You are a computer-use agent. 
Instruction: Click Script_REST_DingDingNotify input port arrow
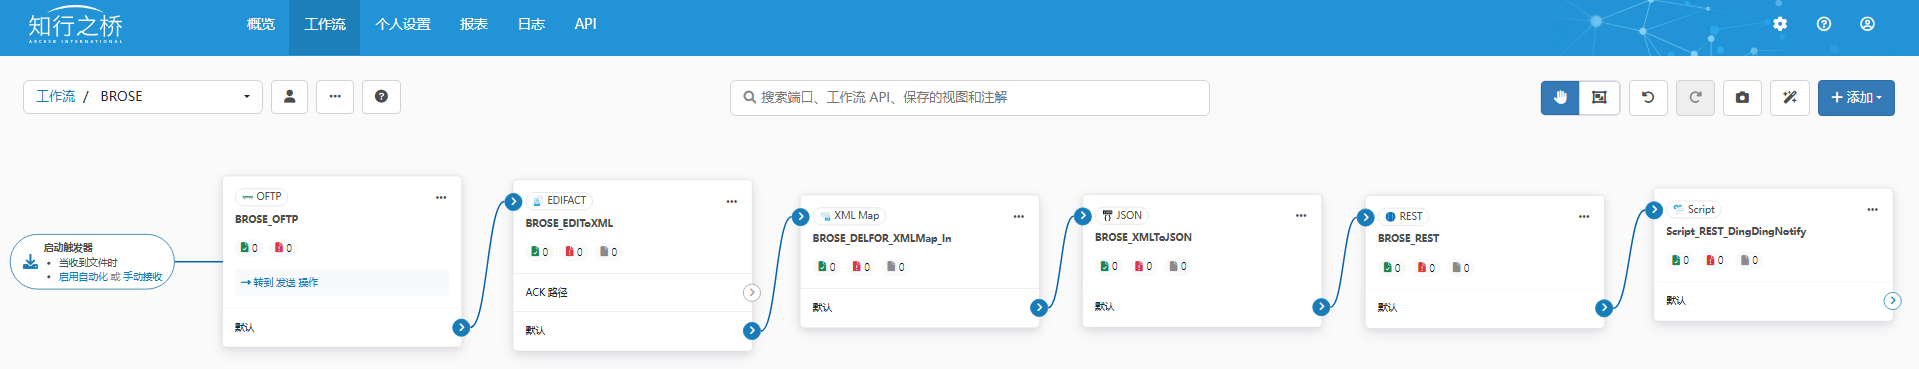(x=1654, y=209)
